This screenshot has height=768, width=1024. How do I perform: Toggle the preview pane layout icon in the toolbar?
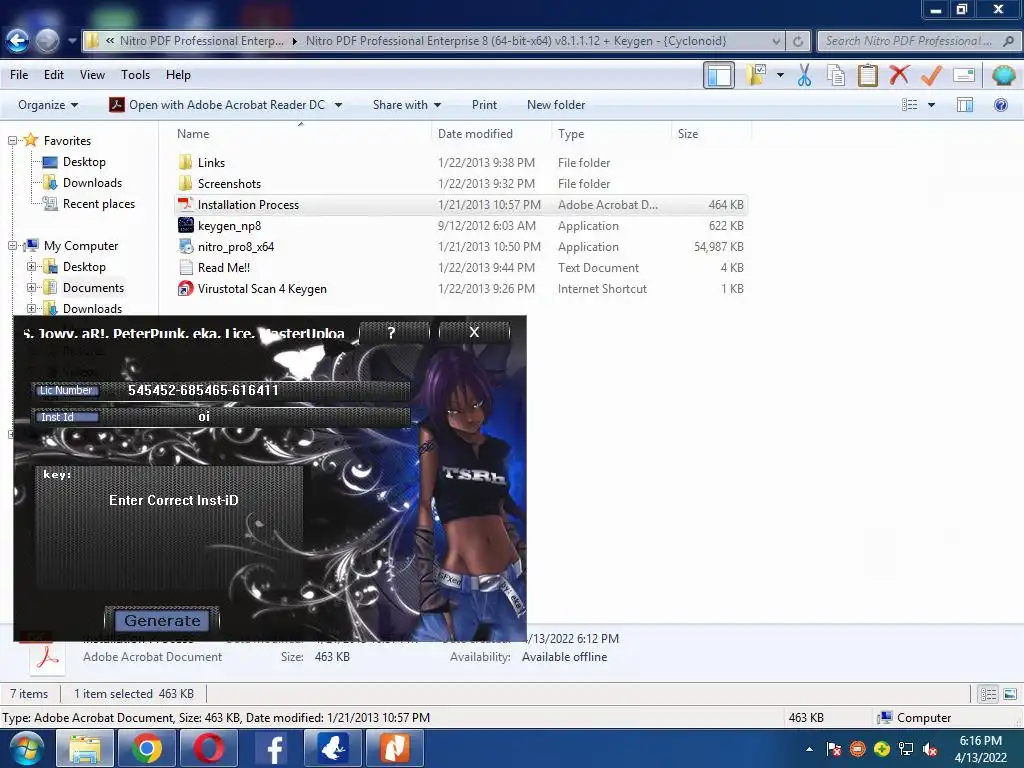[719, 75]
